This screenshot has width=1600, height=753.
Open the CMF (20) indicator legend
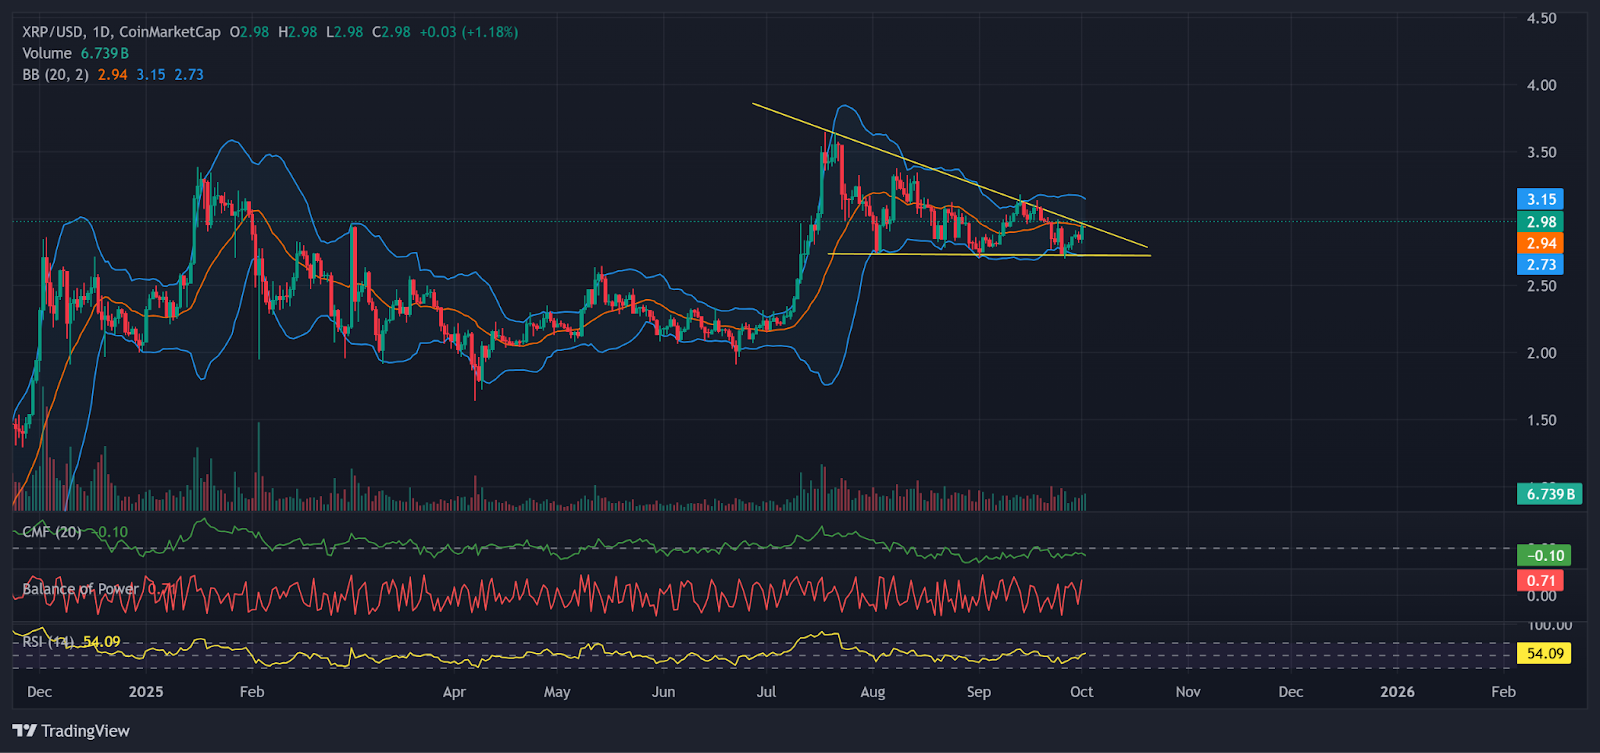click(52, 532)
